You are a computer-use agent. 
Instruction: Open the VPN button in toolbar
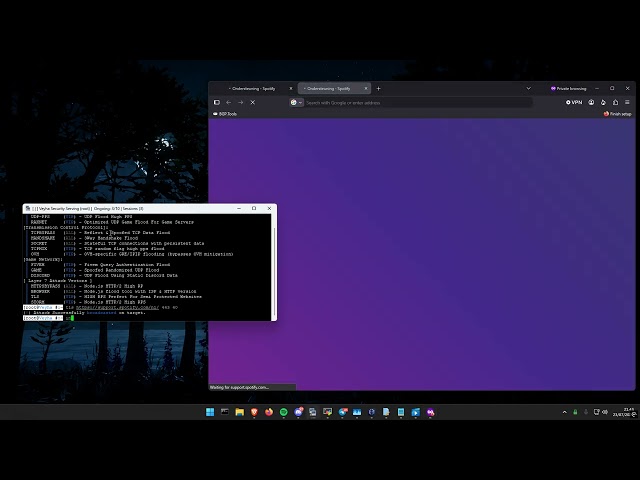574,102
